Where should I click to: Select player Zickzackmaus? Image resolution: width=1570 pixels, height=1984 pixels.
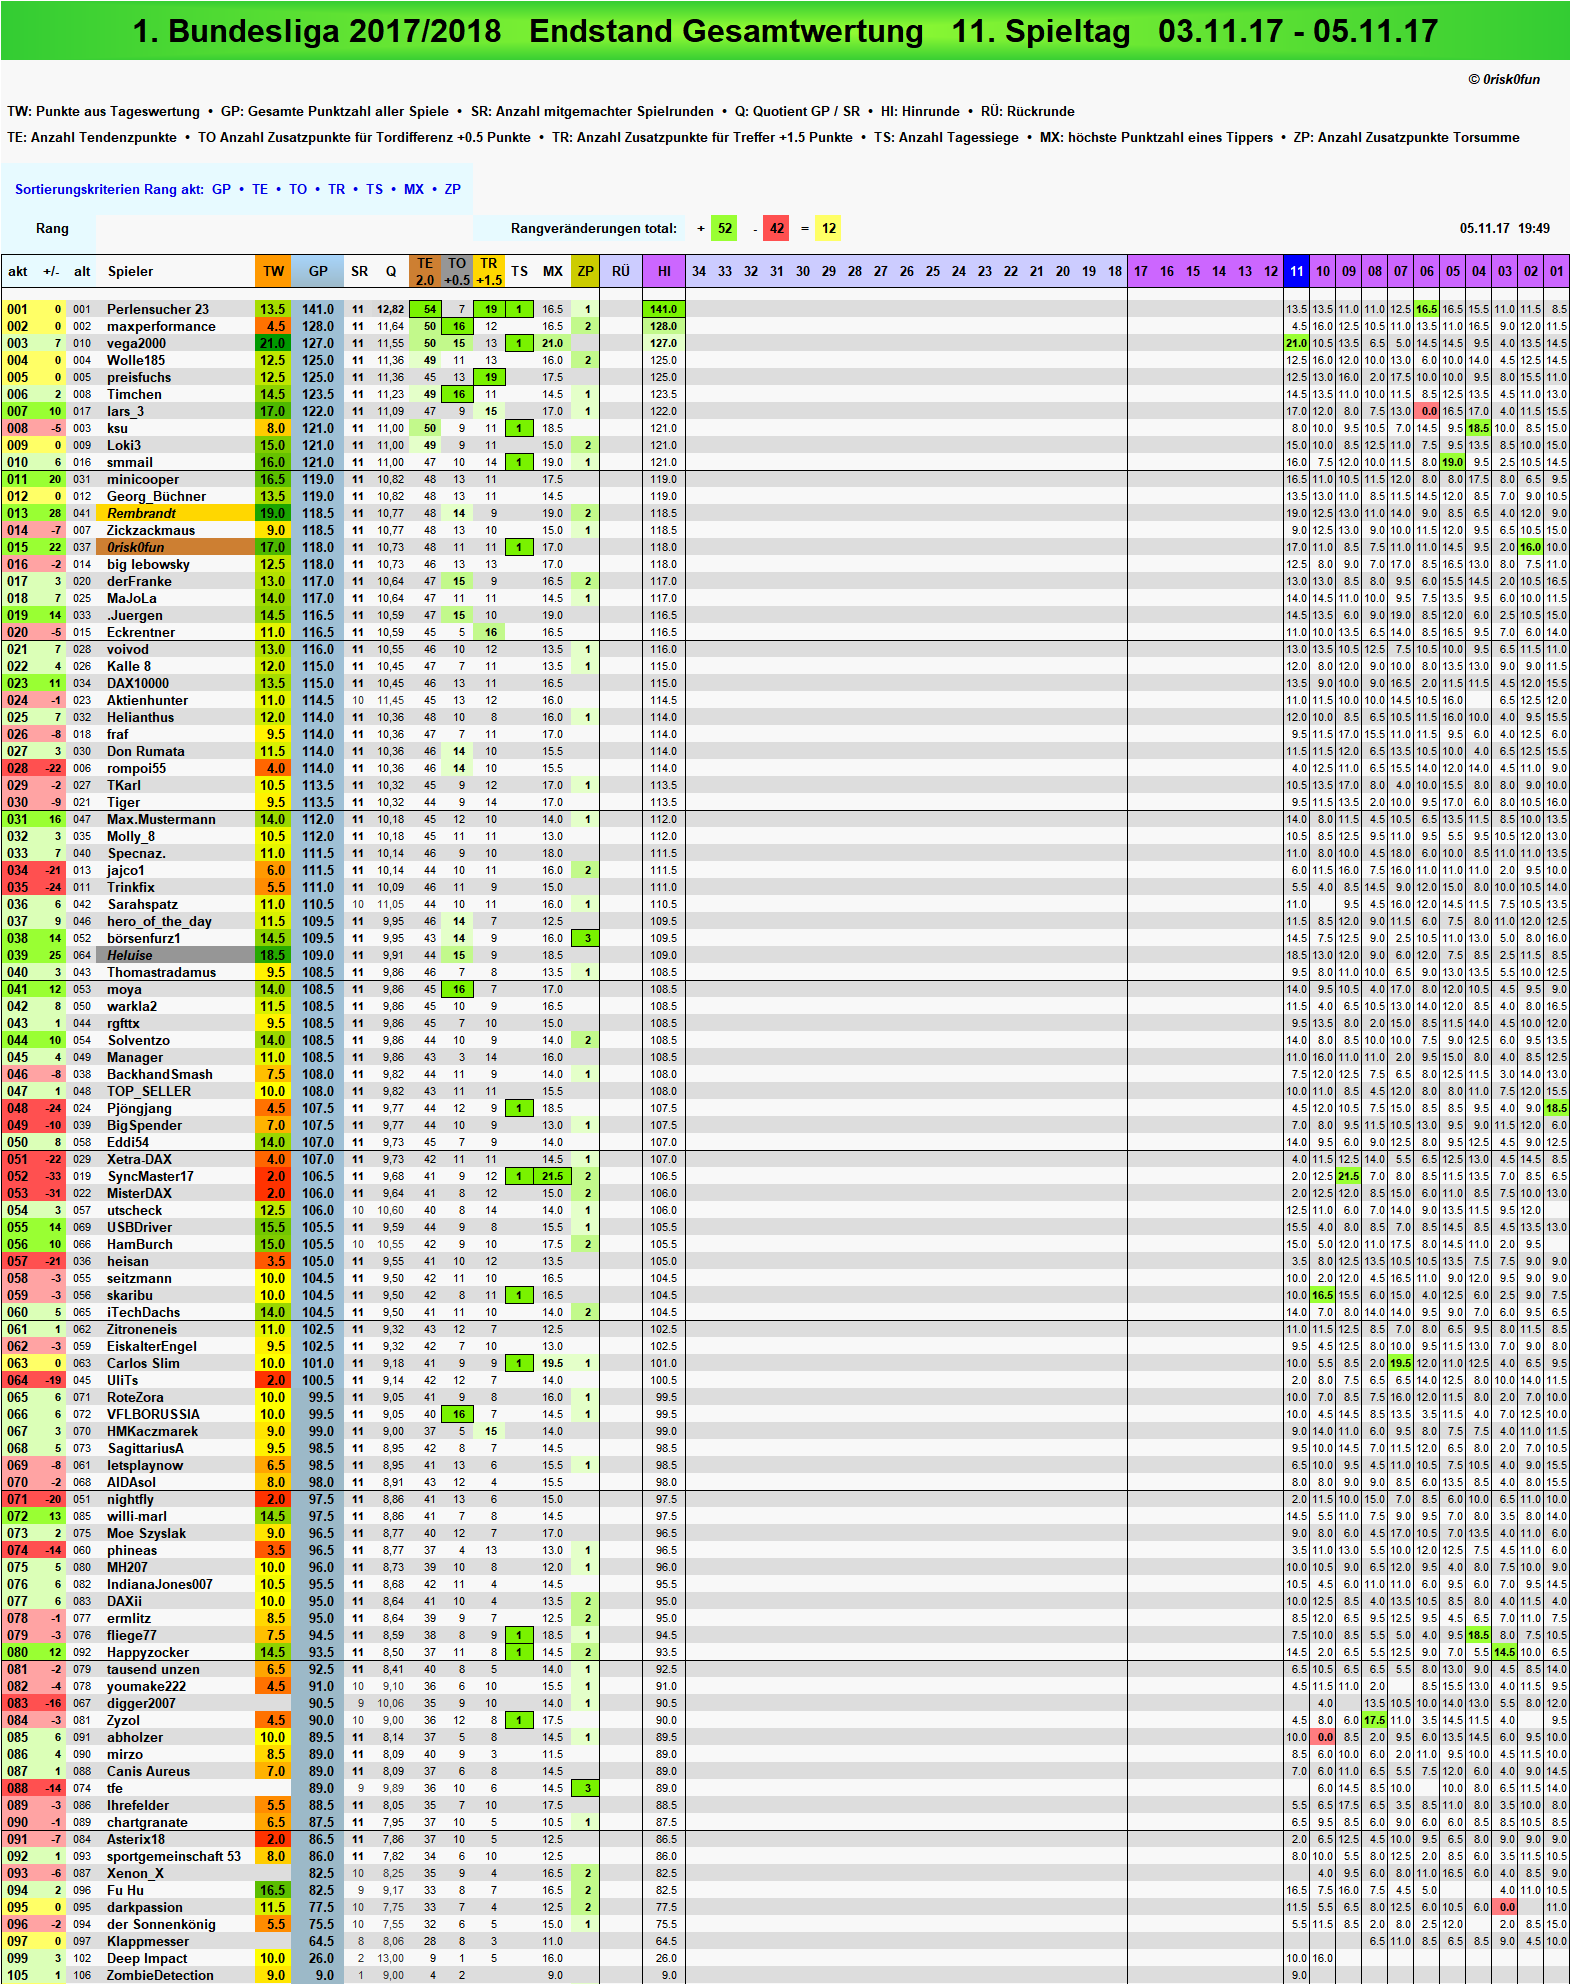click(151, 530)
